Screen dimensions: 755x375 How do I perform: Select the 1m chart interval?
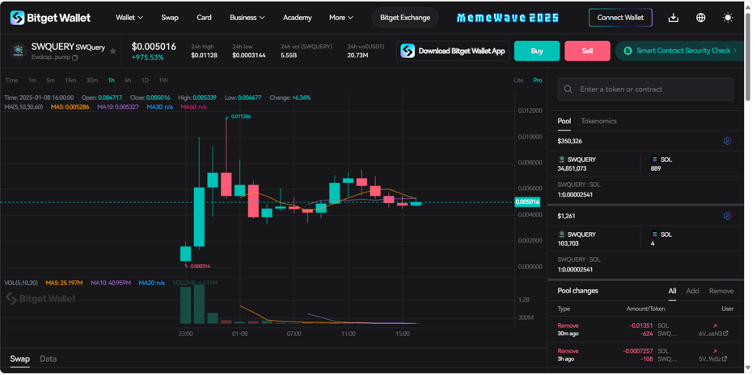(32, 80)
